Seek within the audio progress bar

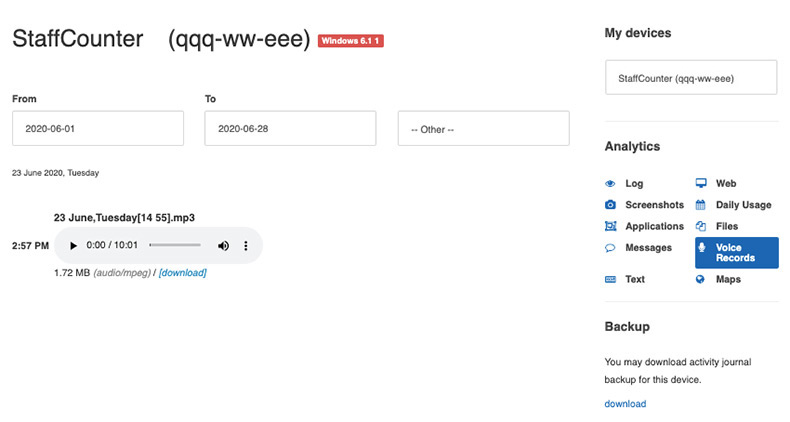[175, 245]
